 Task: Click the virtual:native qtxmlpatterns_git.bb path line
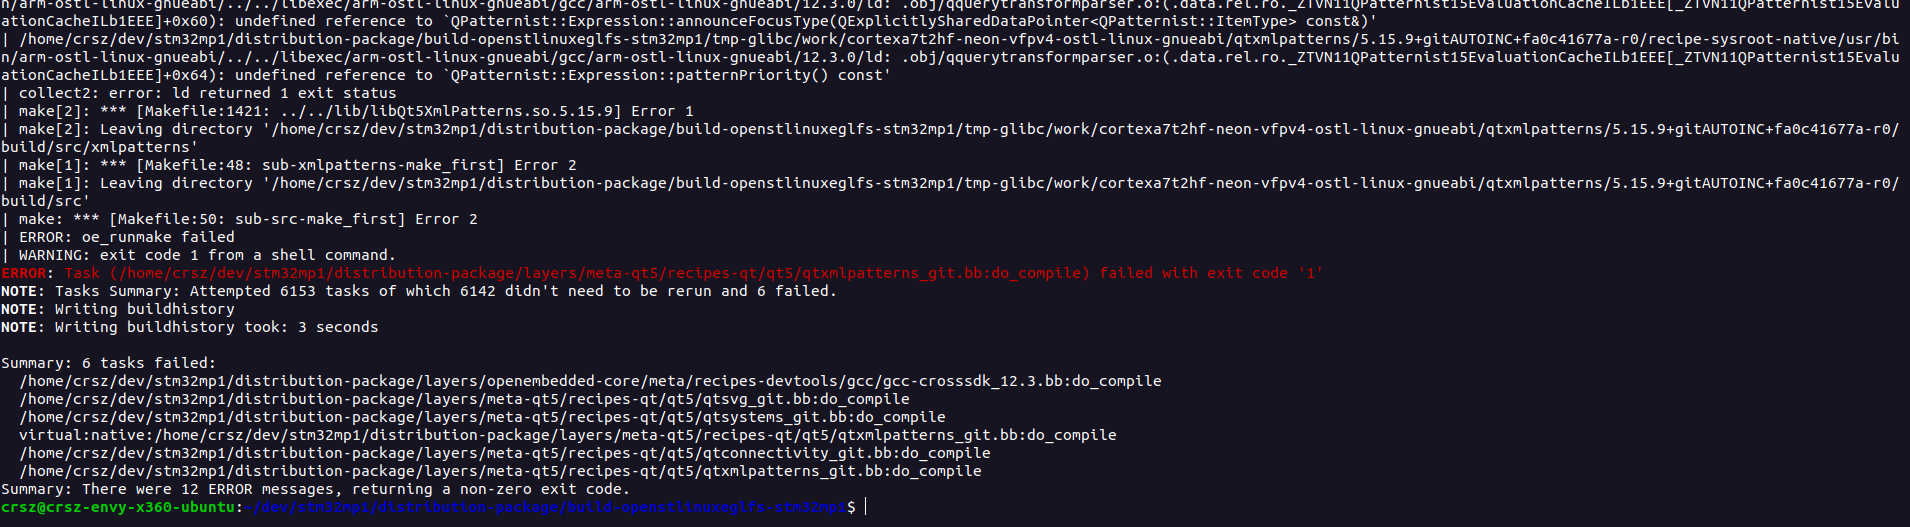coord(568,435)
